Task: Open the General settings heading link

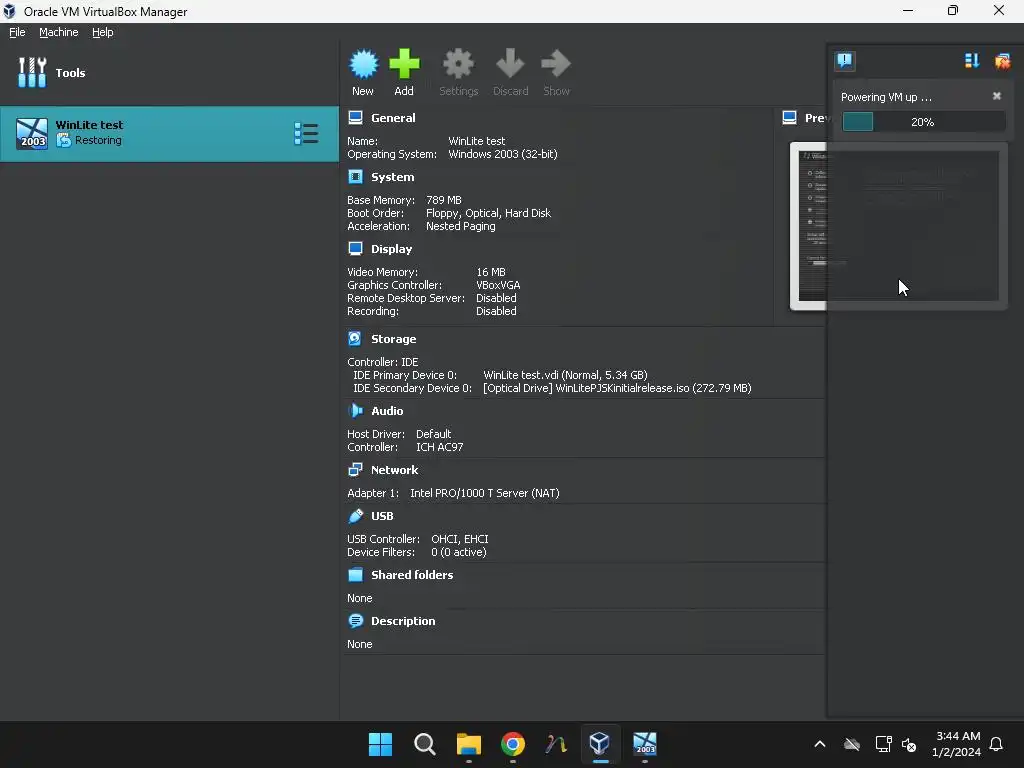Action: 393,118
